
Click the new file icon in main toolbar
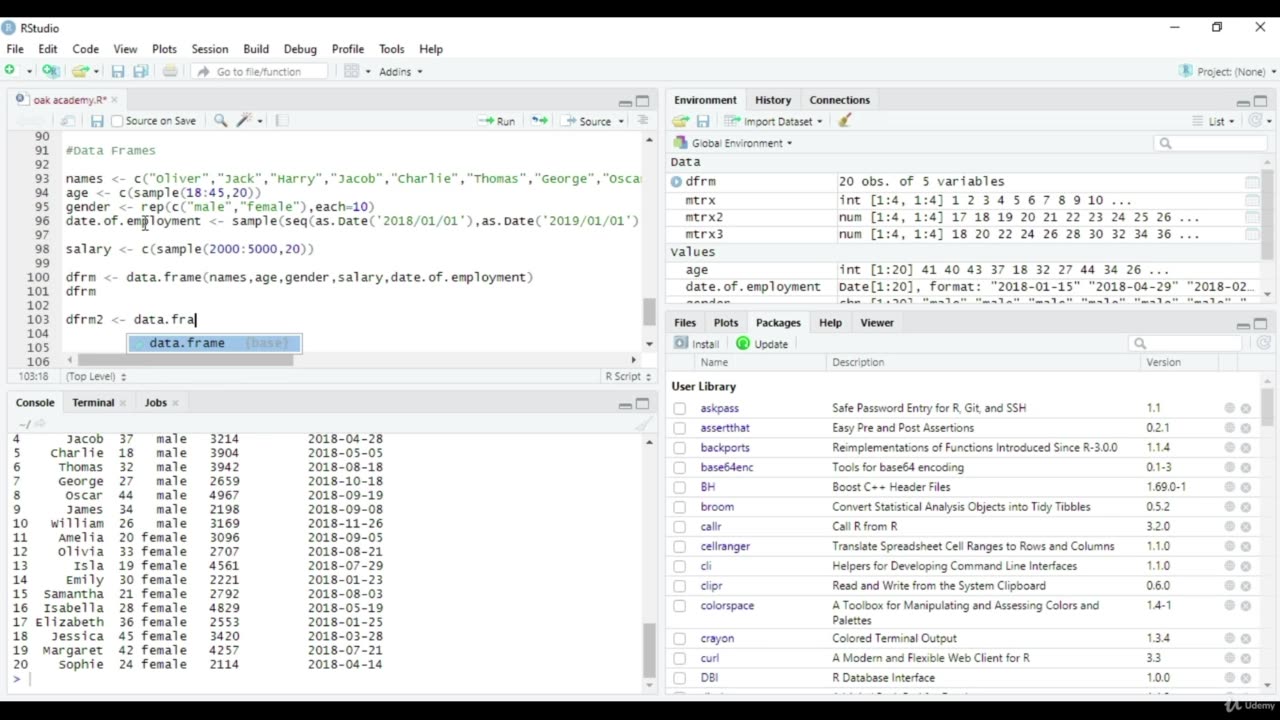10,71
